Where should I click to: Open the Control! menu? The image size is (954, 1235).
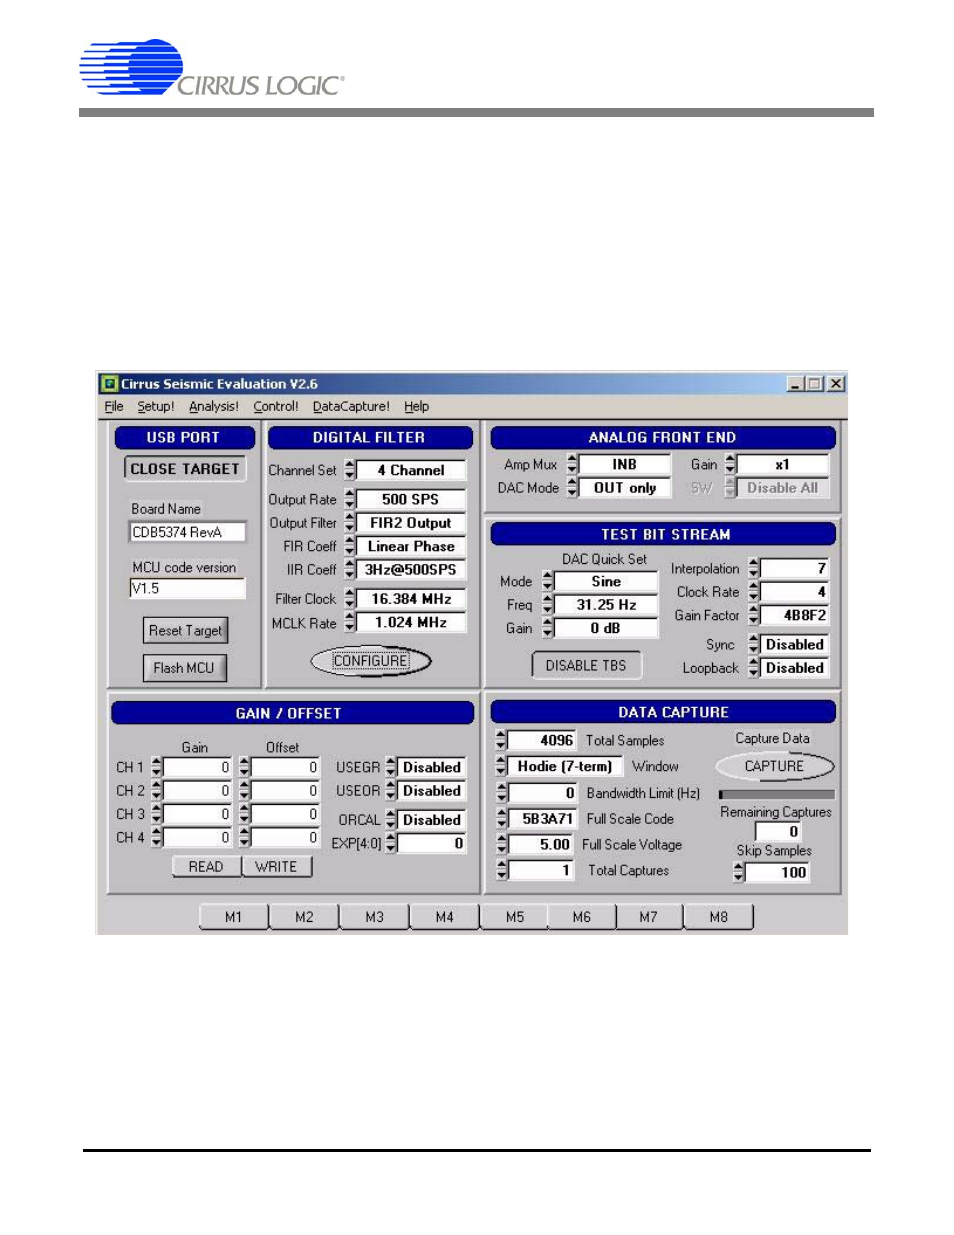tap(276, 407)
